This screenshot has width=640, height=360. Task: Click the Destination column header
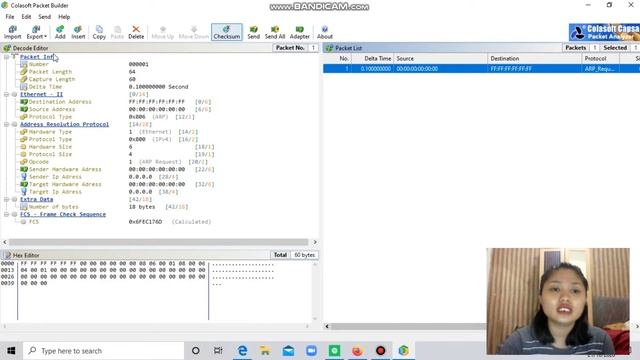point(535,58)
